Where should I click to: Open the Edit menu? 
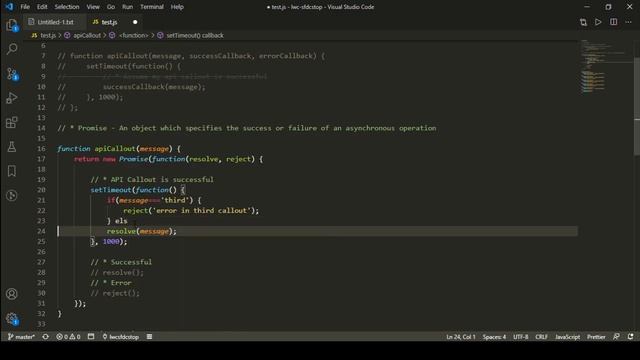pos(42,7)
